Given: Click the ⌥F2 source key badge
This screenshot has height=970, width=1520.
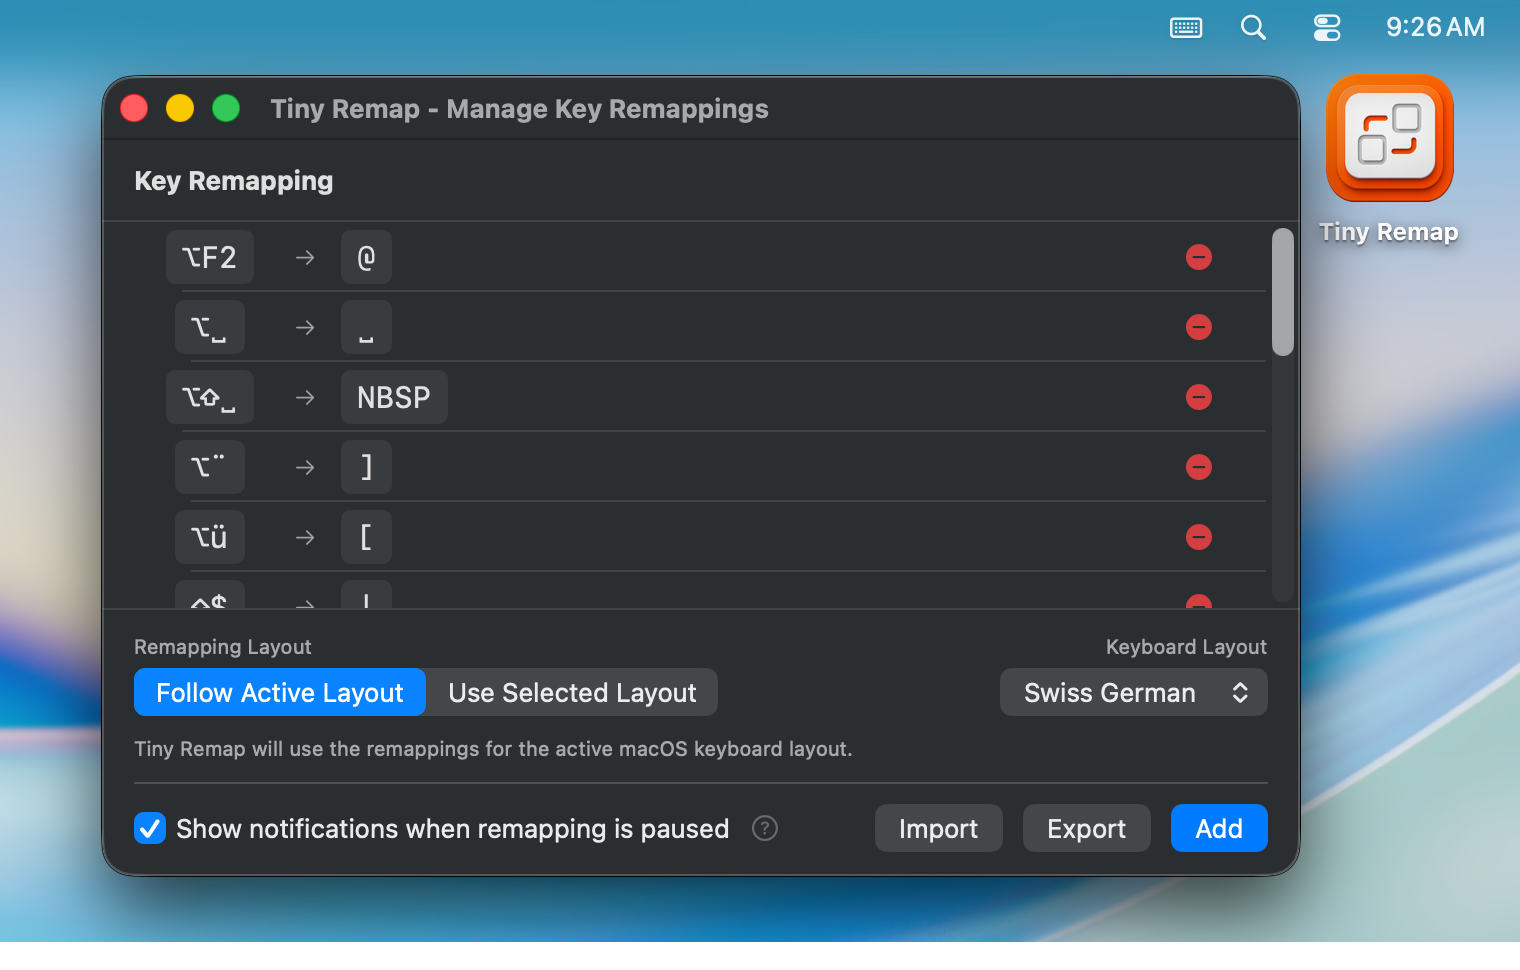Looking at the screenshot, I should (210, 257).
